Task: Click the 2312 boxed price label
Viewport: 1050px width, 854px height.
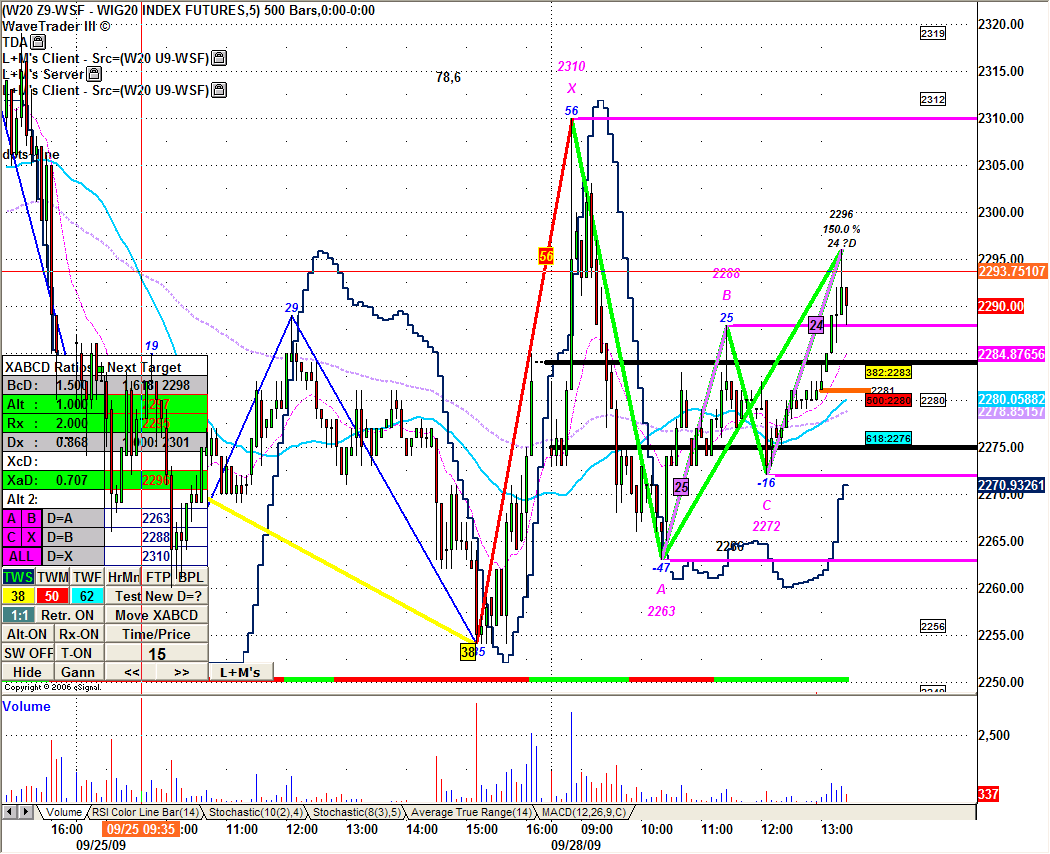Action: (x=933, y=99)
